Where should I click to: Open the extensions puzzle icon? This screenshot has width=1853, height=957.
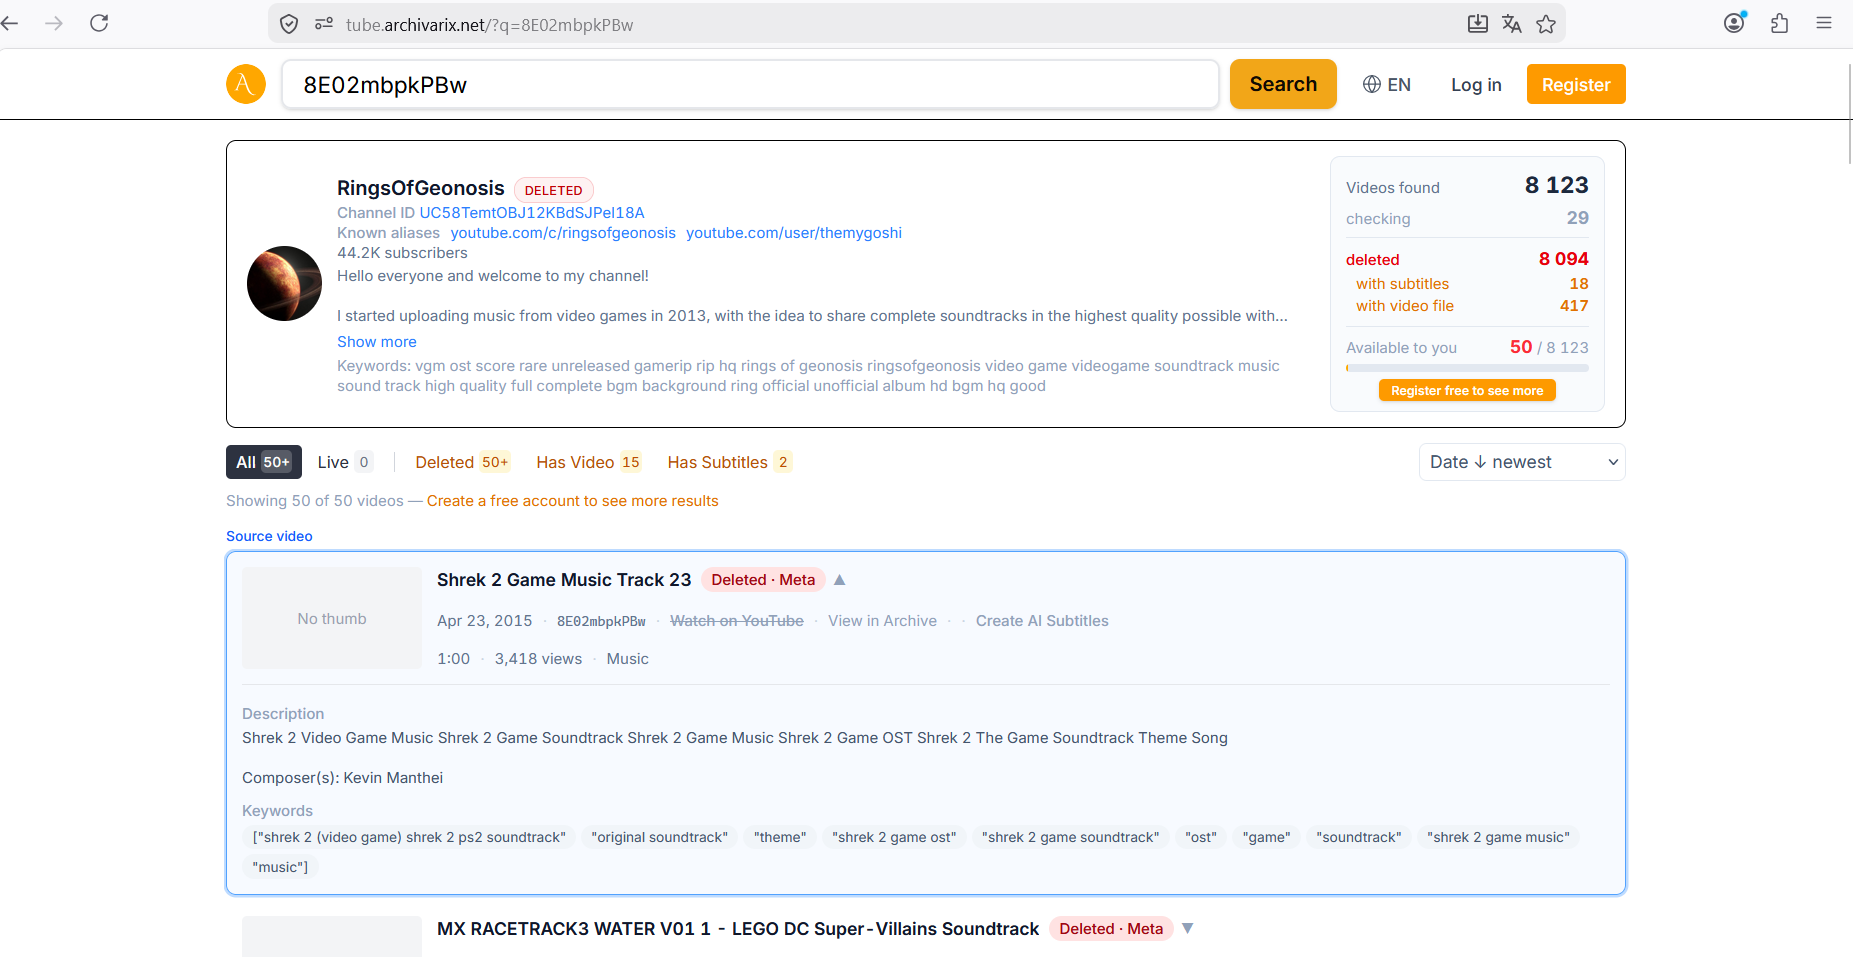(x=1779, y=23)
